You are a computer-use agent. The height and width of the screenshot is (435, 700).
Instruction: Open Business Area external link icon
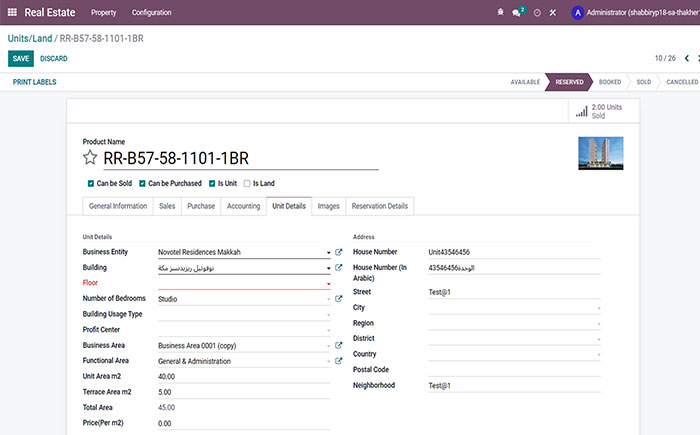coord(338,345)
